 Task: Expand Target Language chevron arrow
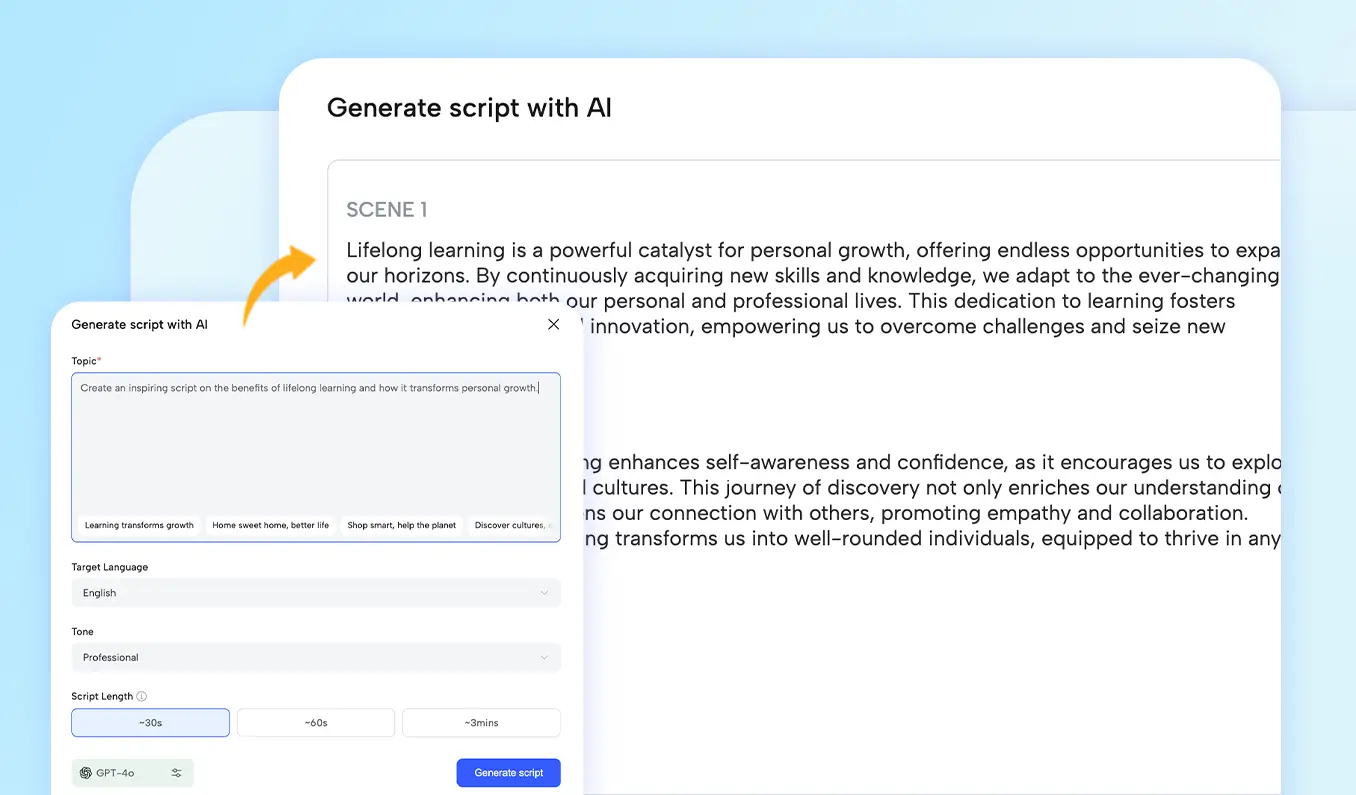[544, 593]
